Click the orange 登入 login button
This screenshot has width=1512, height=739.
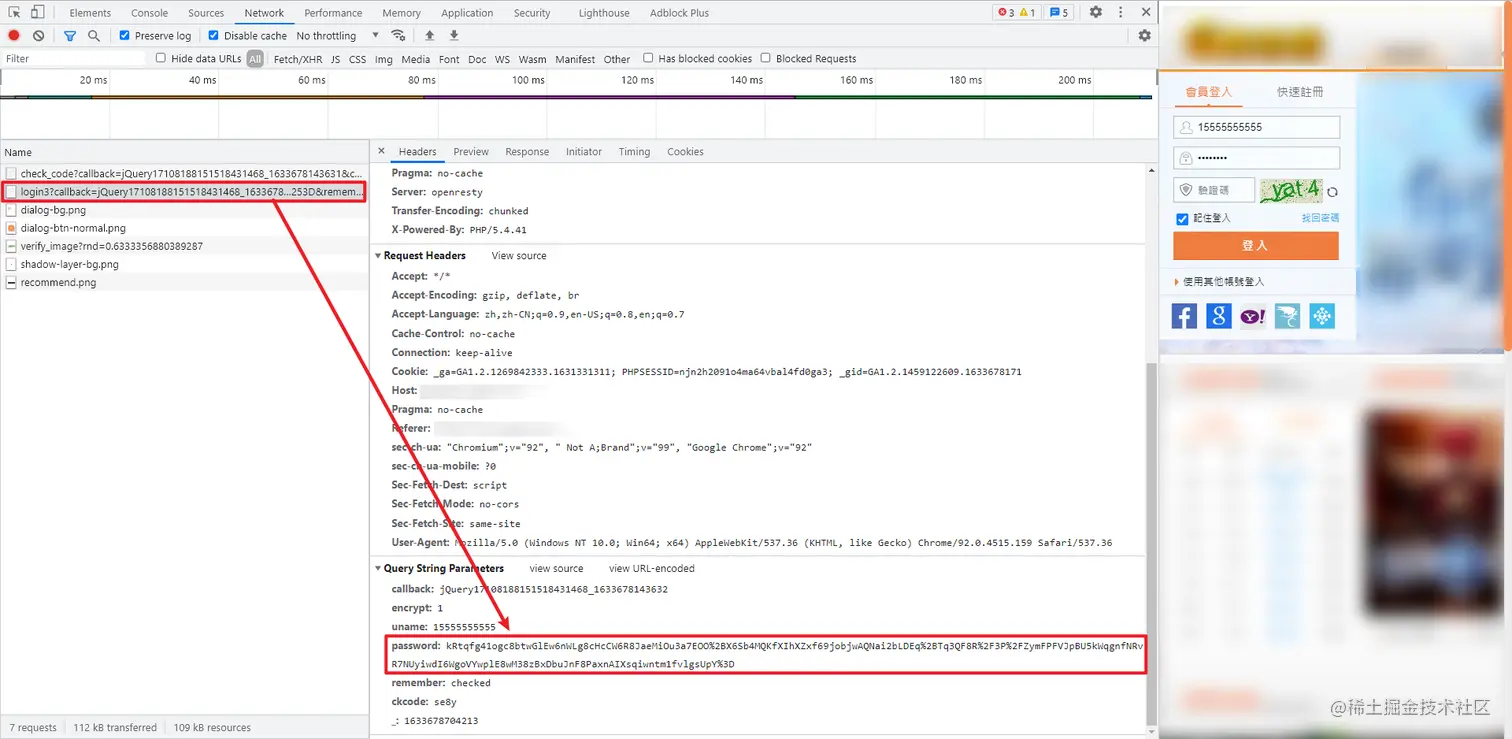[1255, 245]
